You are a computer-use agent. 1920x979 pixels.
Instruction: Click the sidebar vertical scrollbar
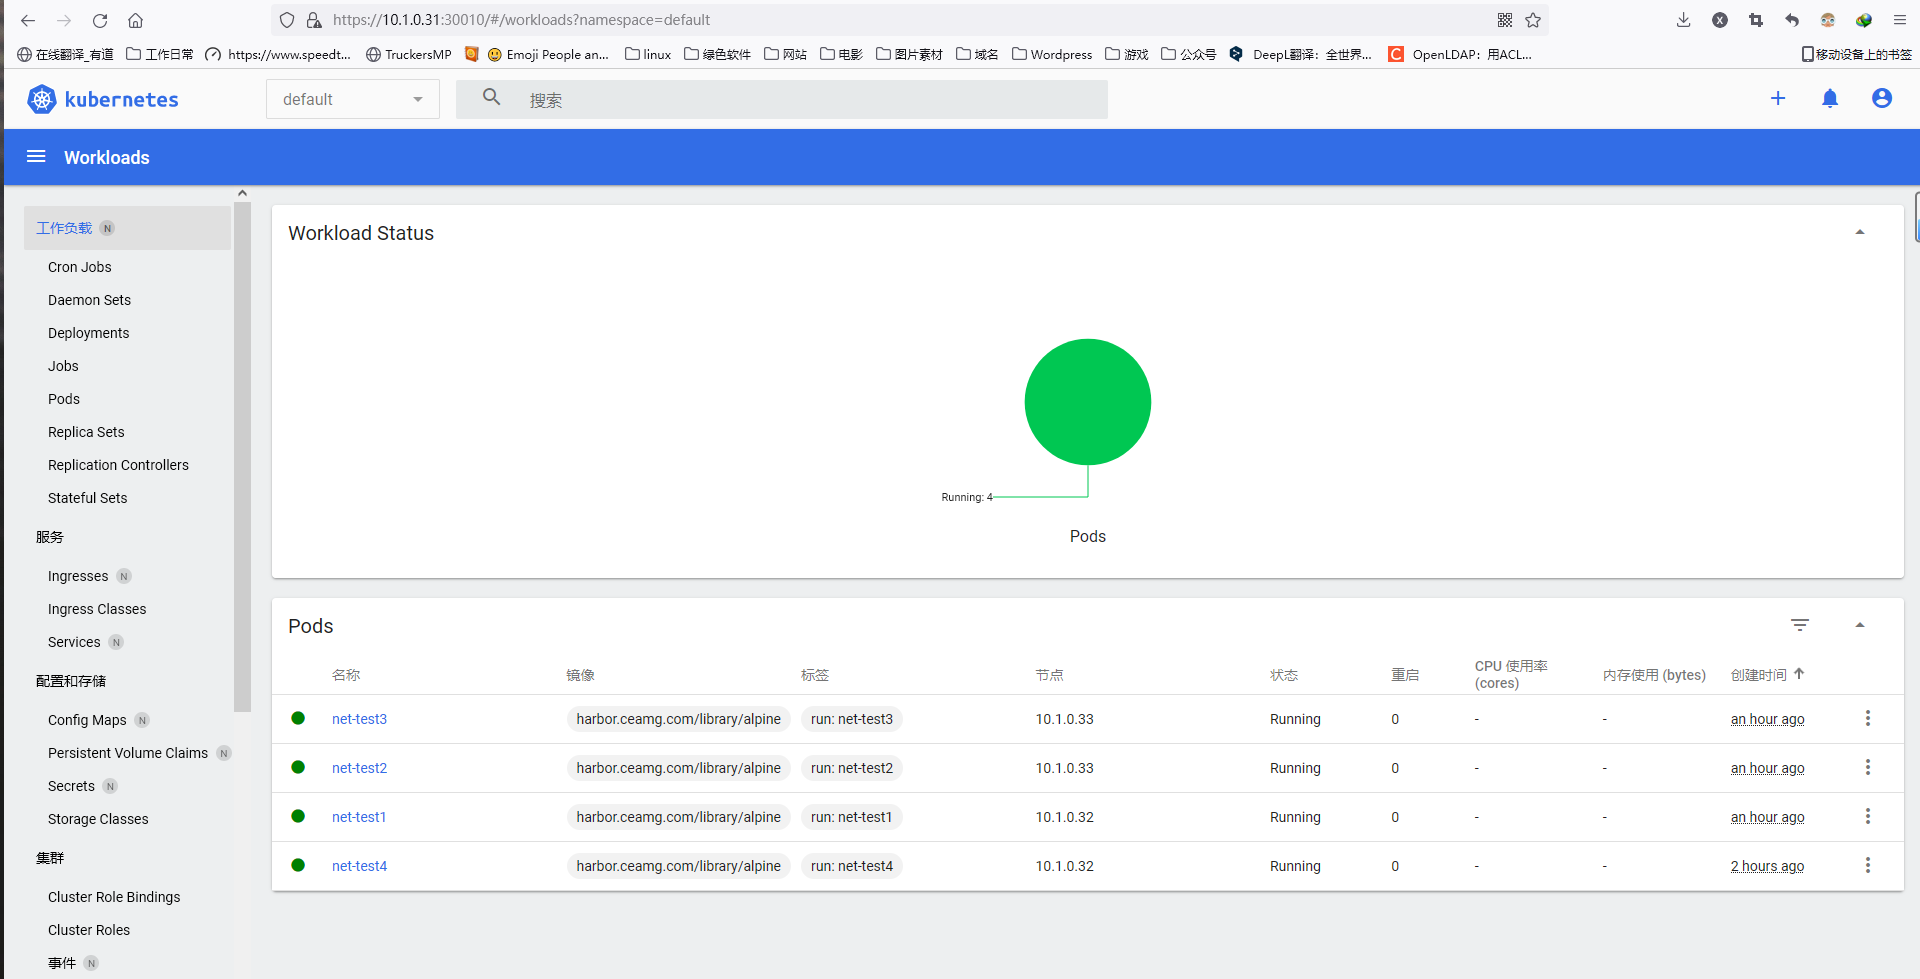pyautogui.click(x=242, y=456)
